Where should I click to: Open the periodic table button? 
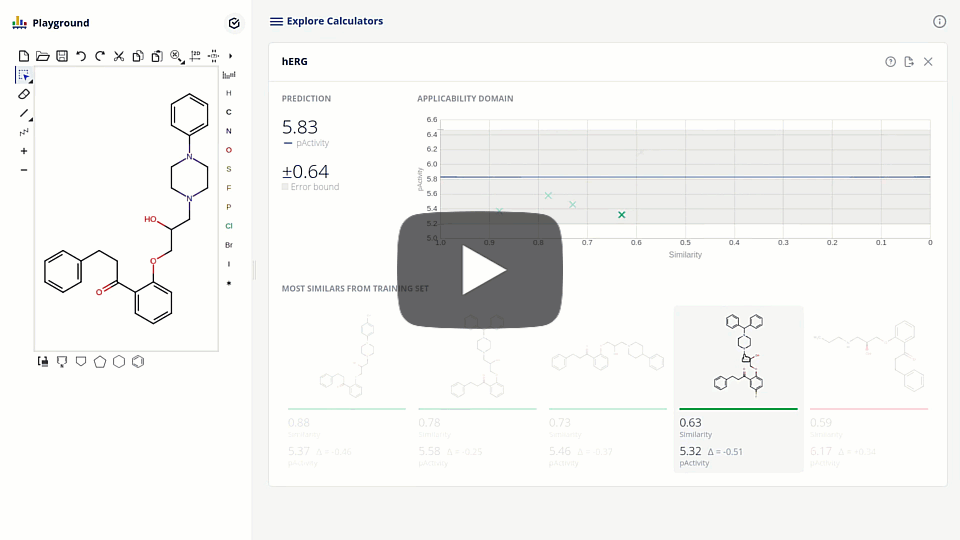[229, 75]
